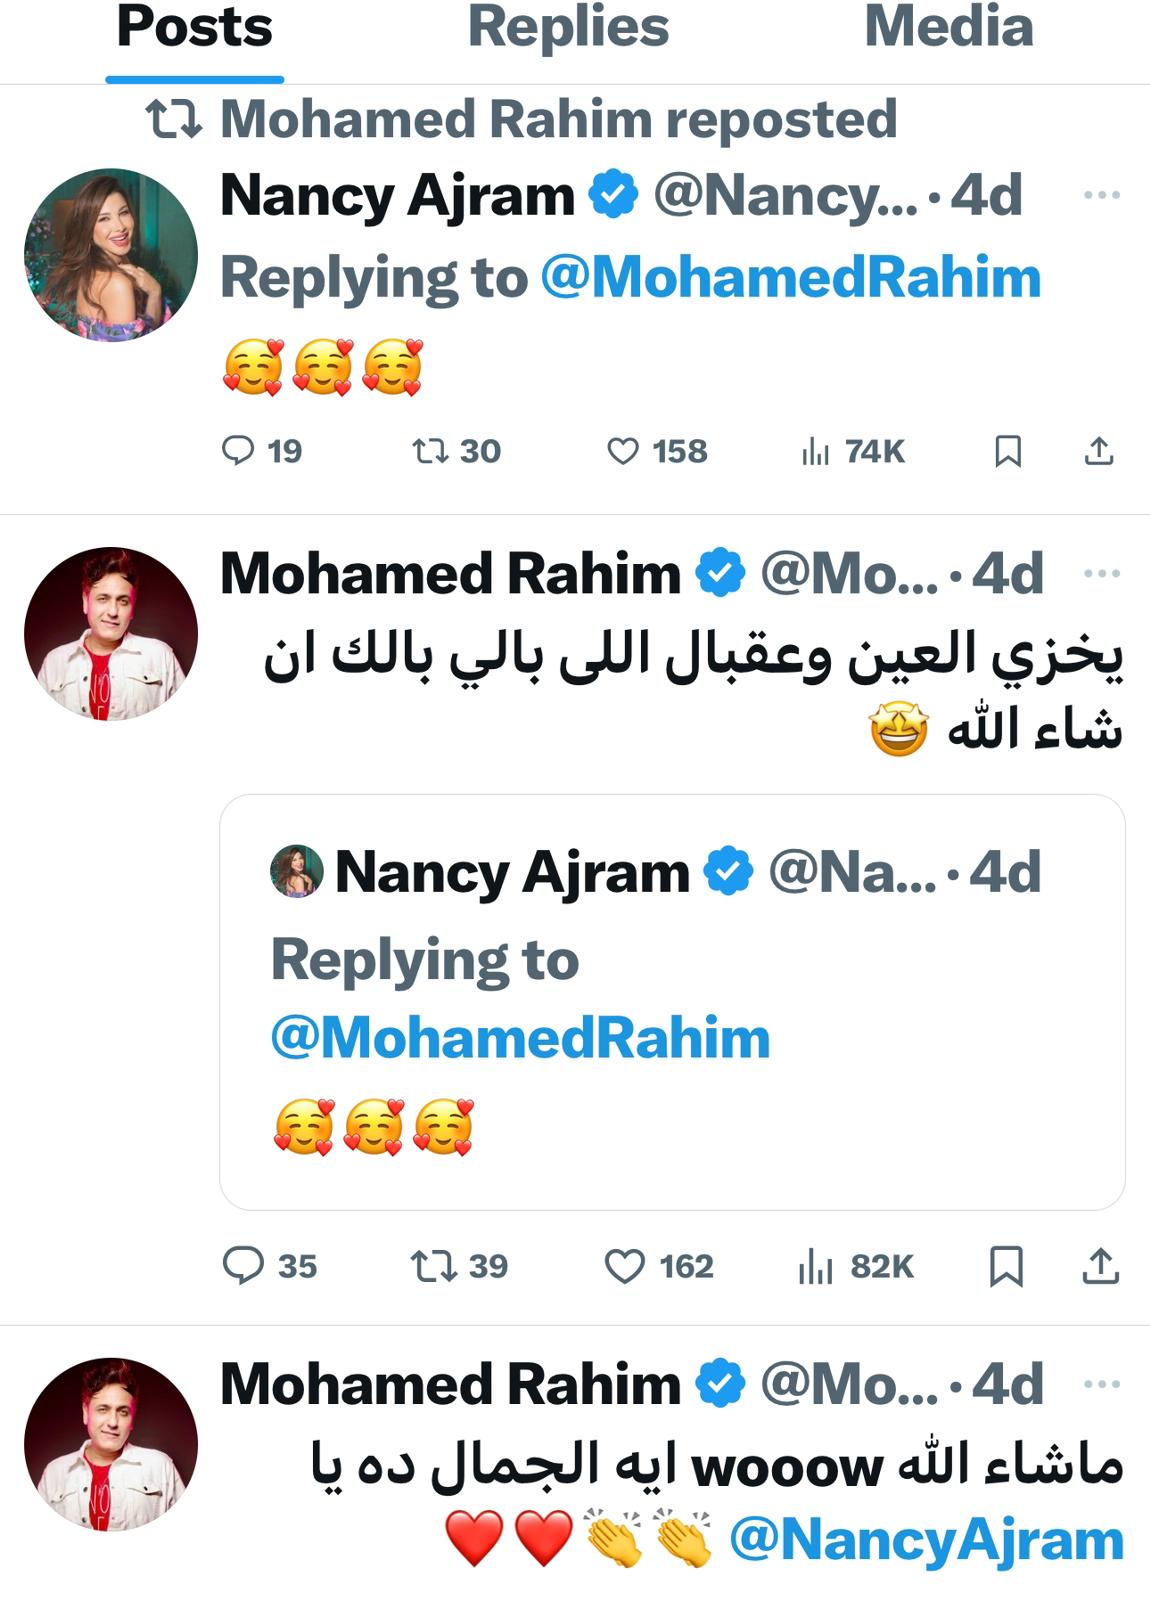Select the Posts tab
This screenshot has height=1600, width=1150.
coord(195,28)
